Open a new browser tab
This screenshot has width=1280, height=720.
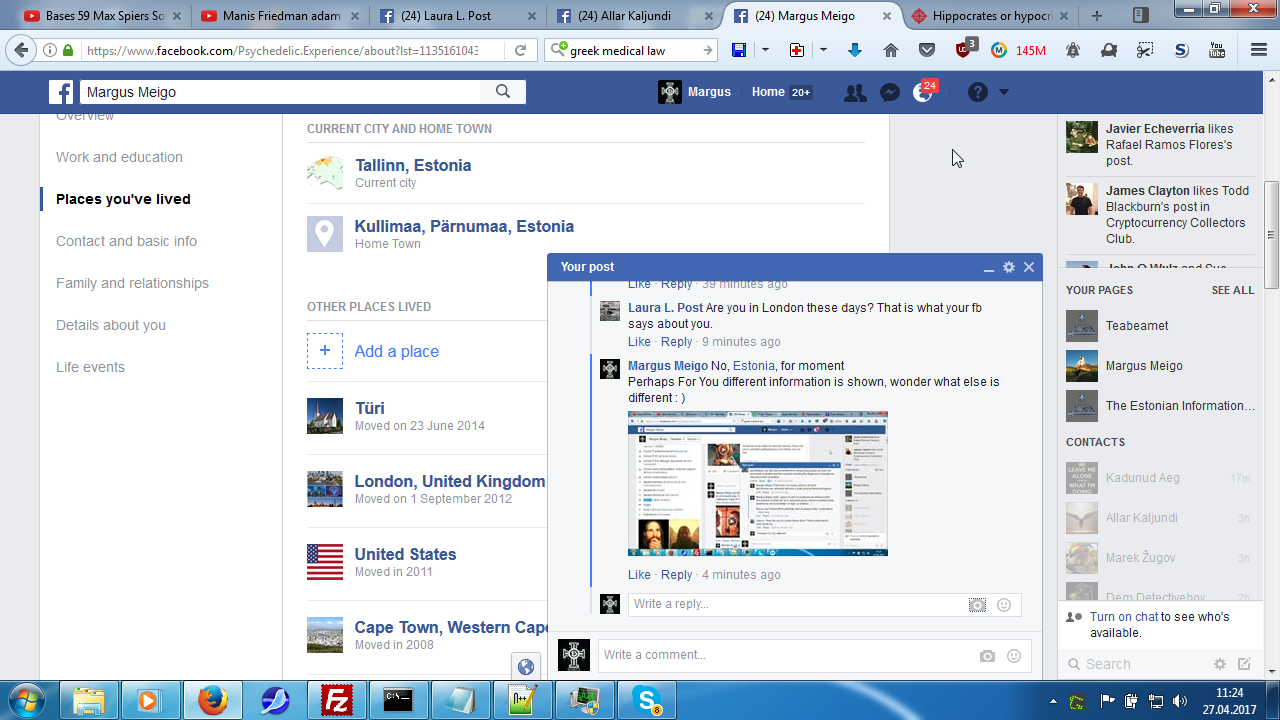pyautogui.click(x=1097, y=16)
